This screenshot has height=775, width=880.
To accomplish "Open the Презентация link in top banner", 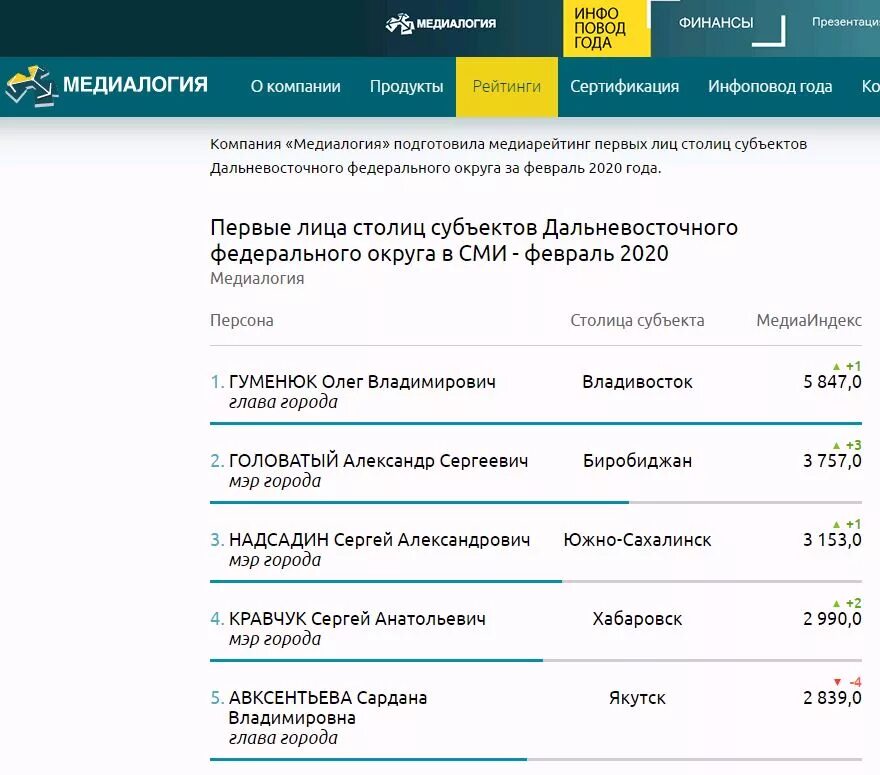I will click(x=845, y=22).
